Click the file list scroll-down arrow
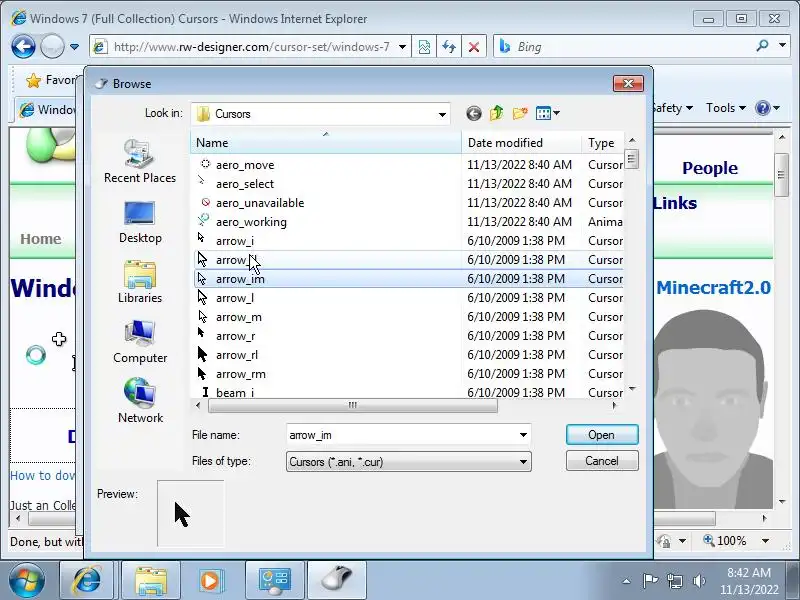 click(632, 389)
